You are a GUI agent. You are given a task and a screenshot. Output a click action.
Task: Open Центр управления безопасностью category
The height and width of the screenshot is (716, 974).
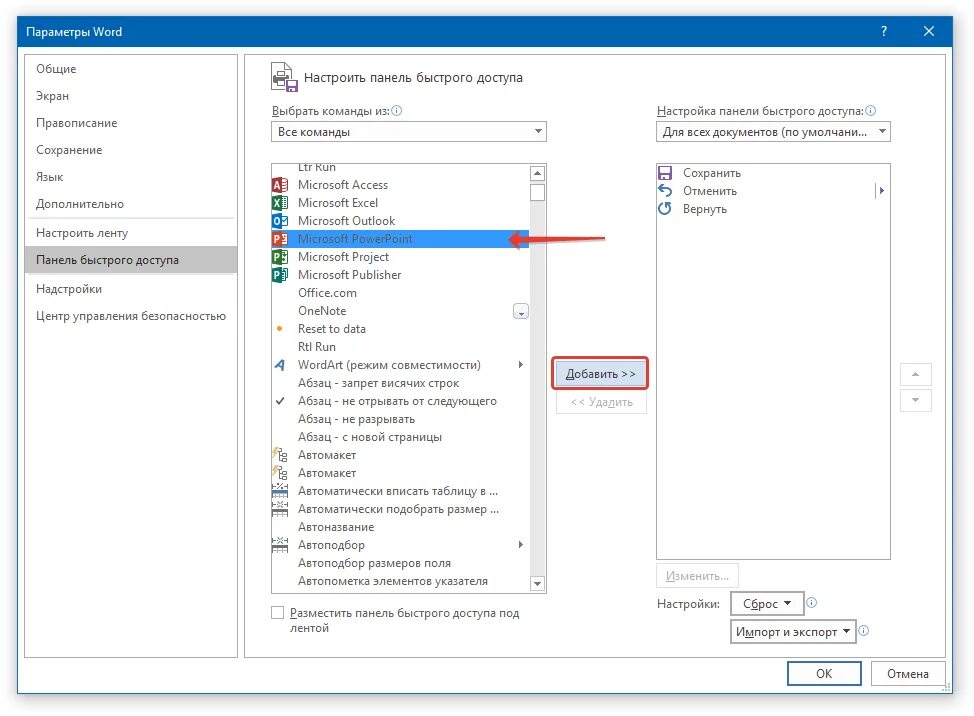131,316
